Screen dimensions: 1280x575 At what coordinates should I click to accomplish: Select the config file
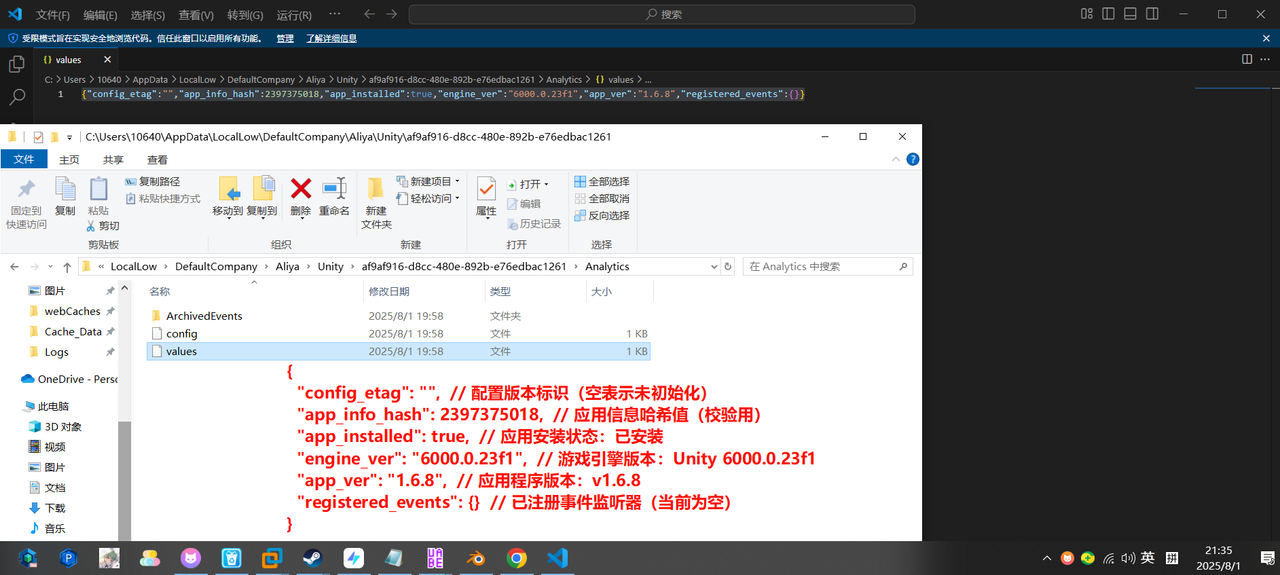[181, 334]
